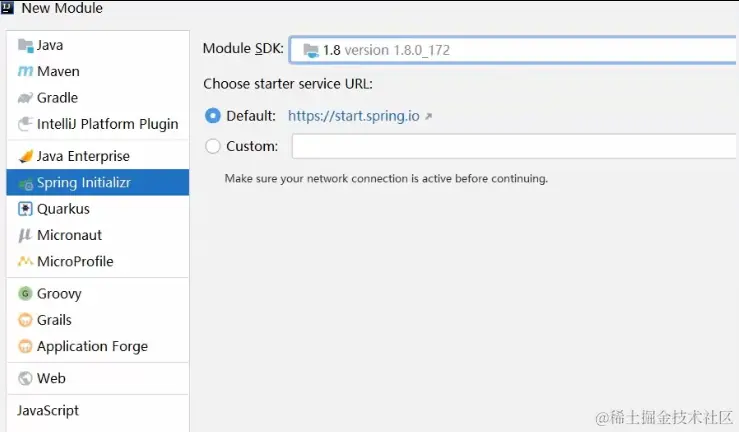Viewport: 739px width, 432px height.
Task: Click the New Module window icon
Action: click(x=8, y=8)
